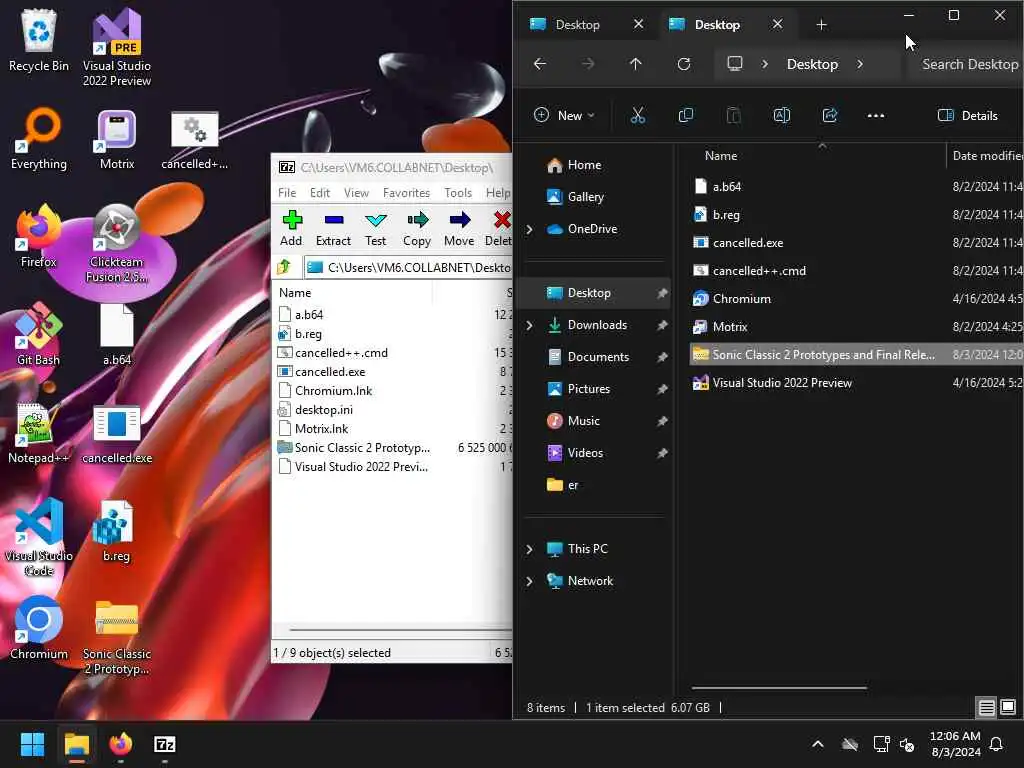Viewport: 1024px width, 768px height.
Task: Open the New dropdown in File Explorer
Action: coord(564,116)
